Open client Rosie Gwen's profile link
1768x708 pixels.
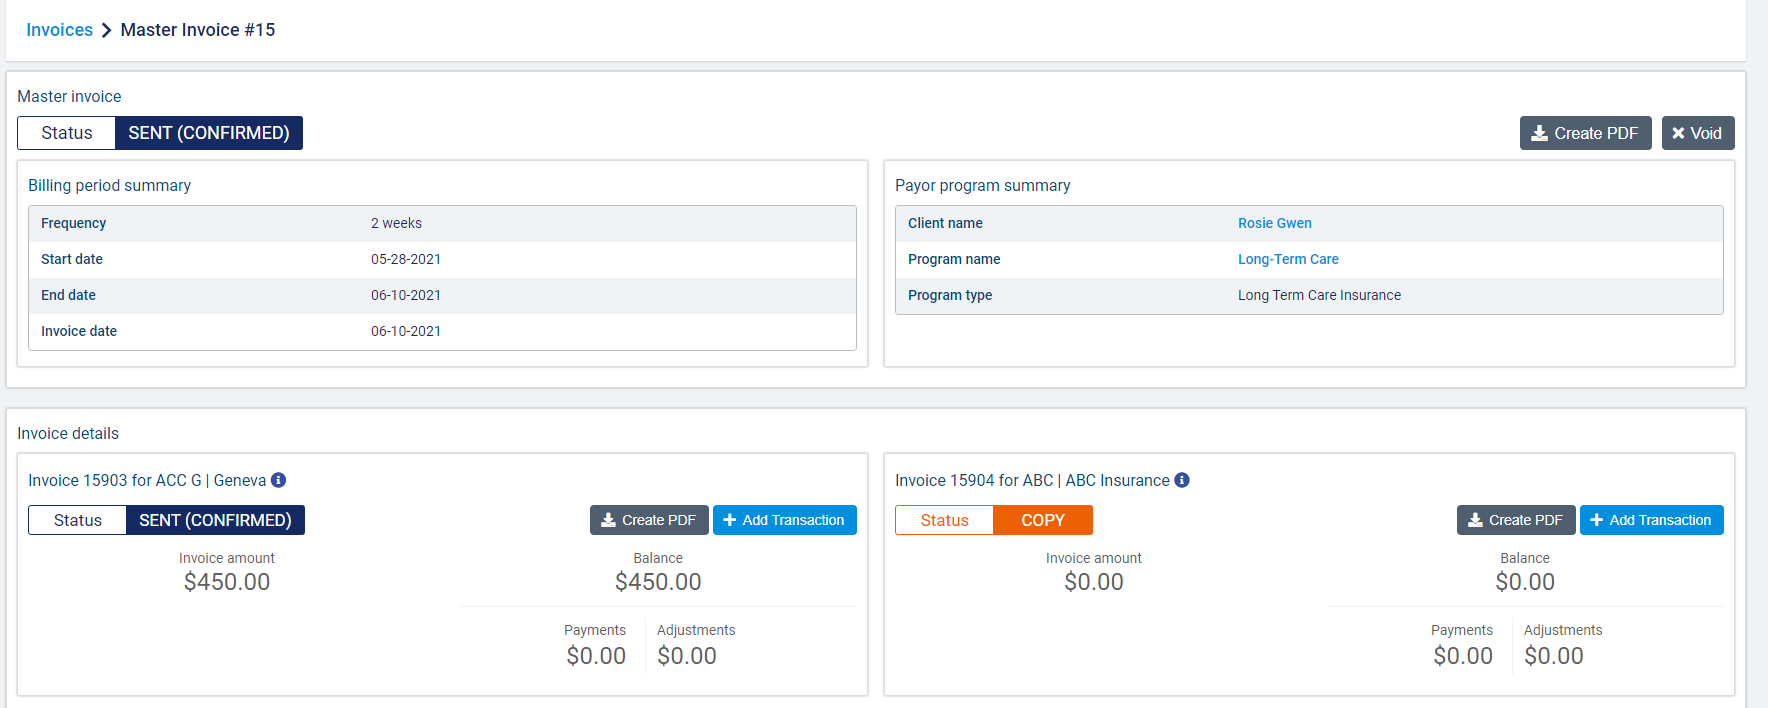(1274, 223)
